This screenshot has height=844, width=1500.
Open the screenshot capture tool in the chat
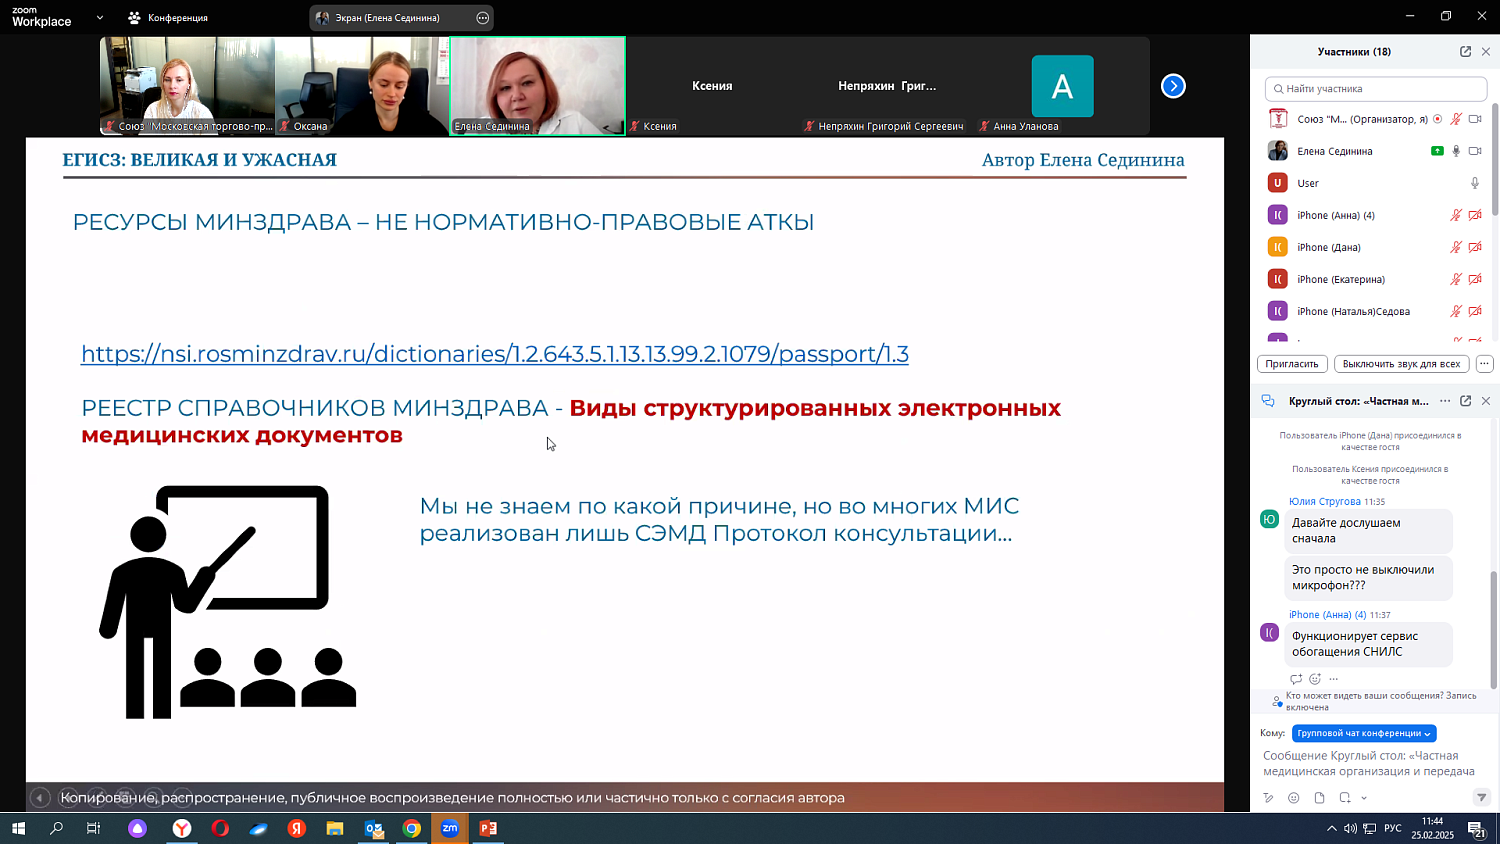coord(1345,798)
